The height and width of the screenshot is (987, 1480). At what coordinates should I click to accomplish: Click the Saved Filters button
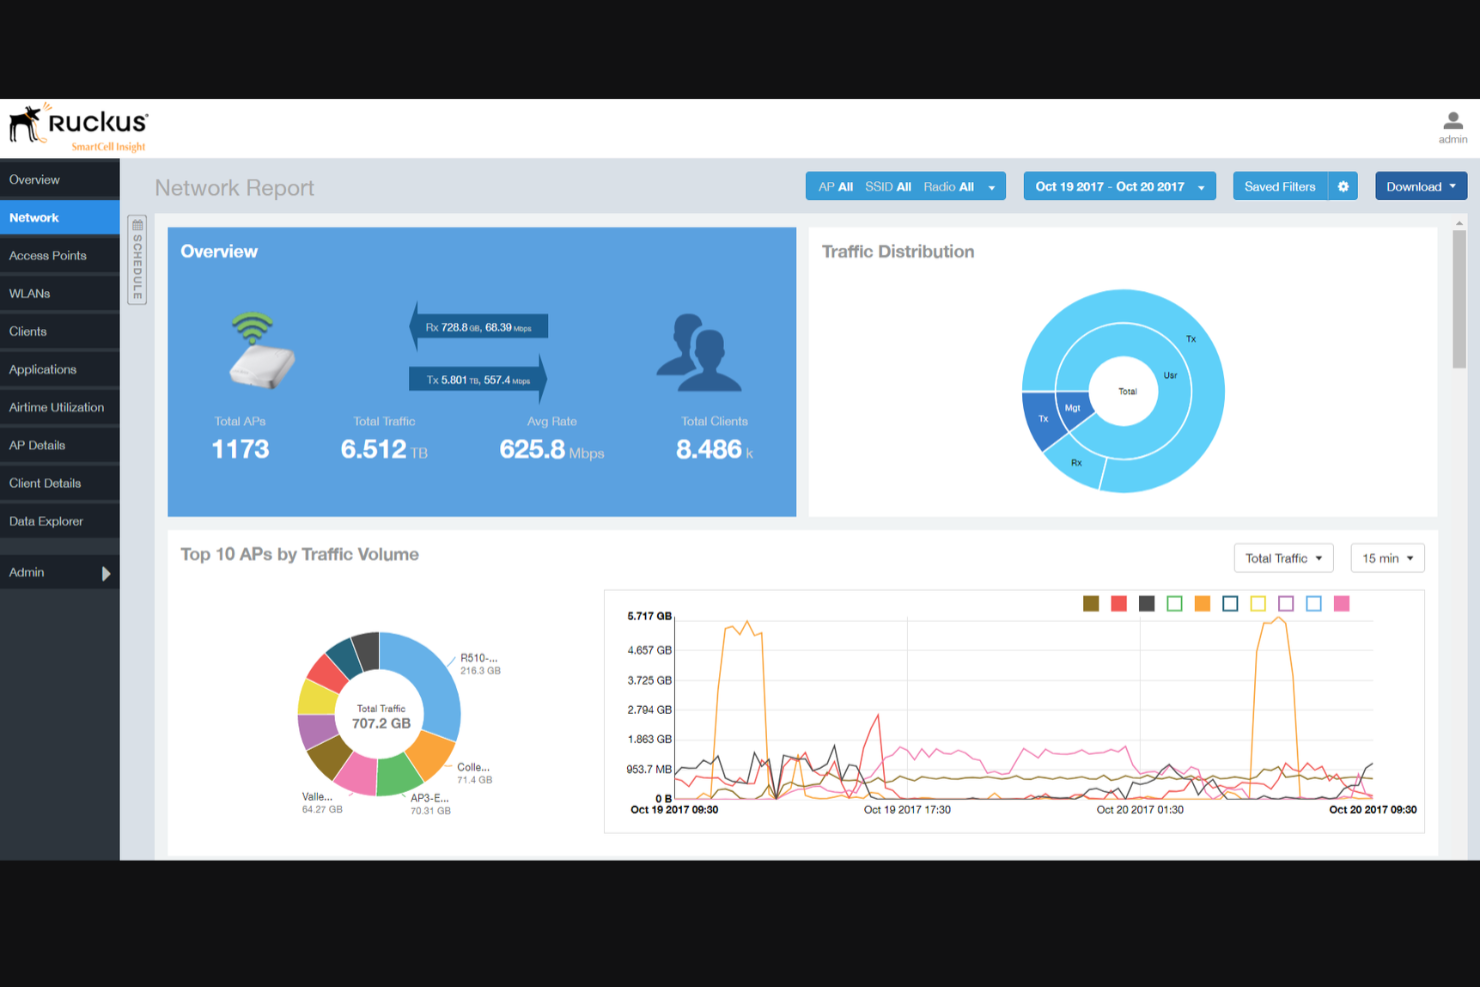[x=1279, y=186]
